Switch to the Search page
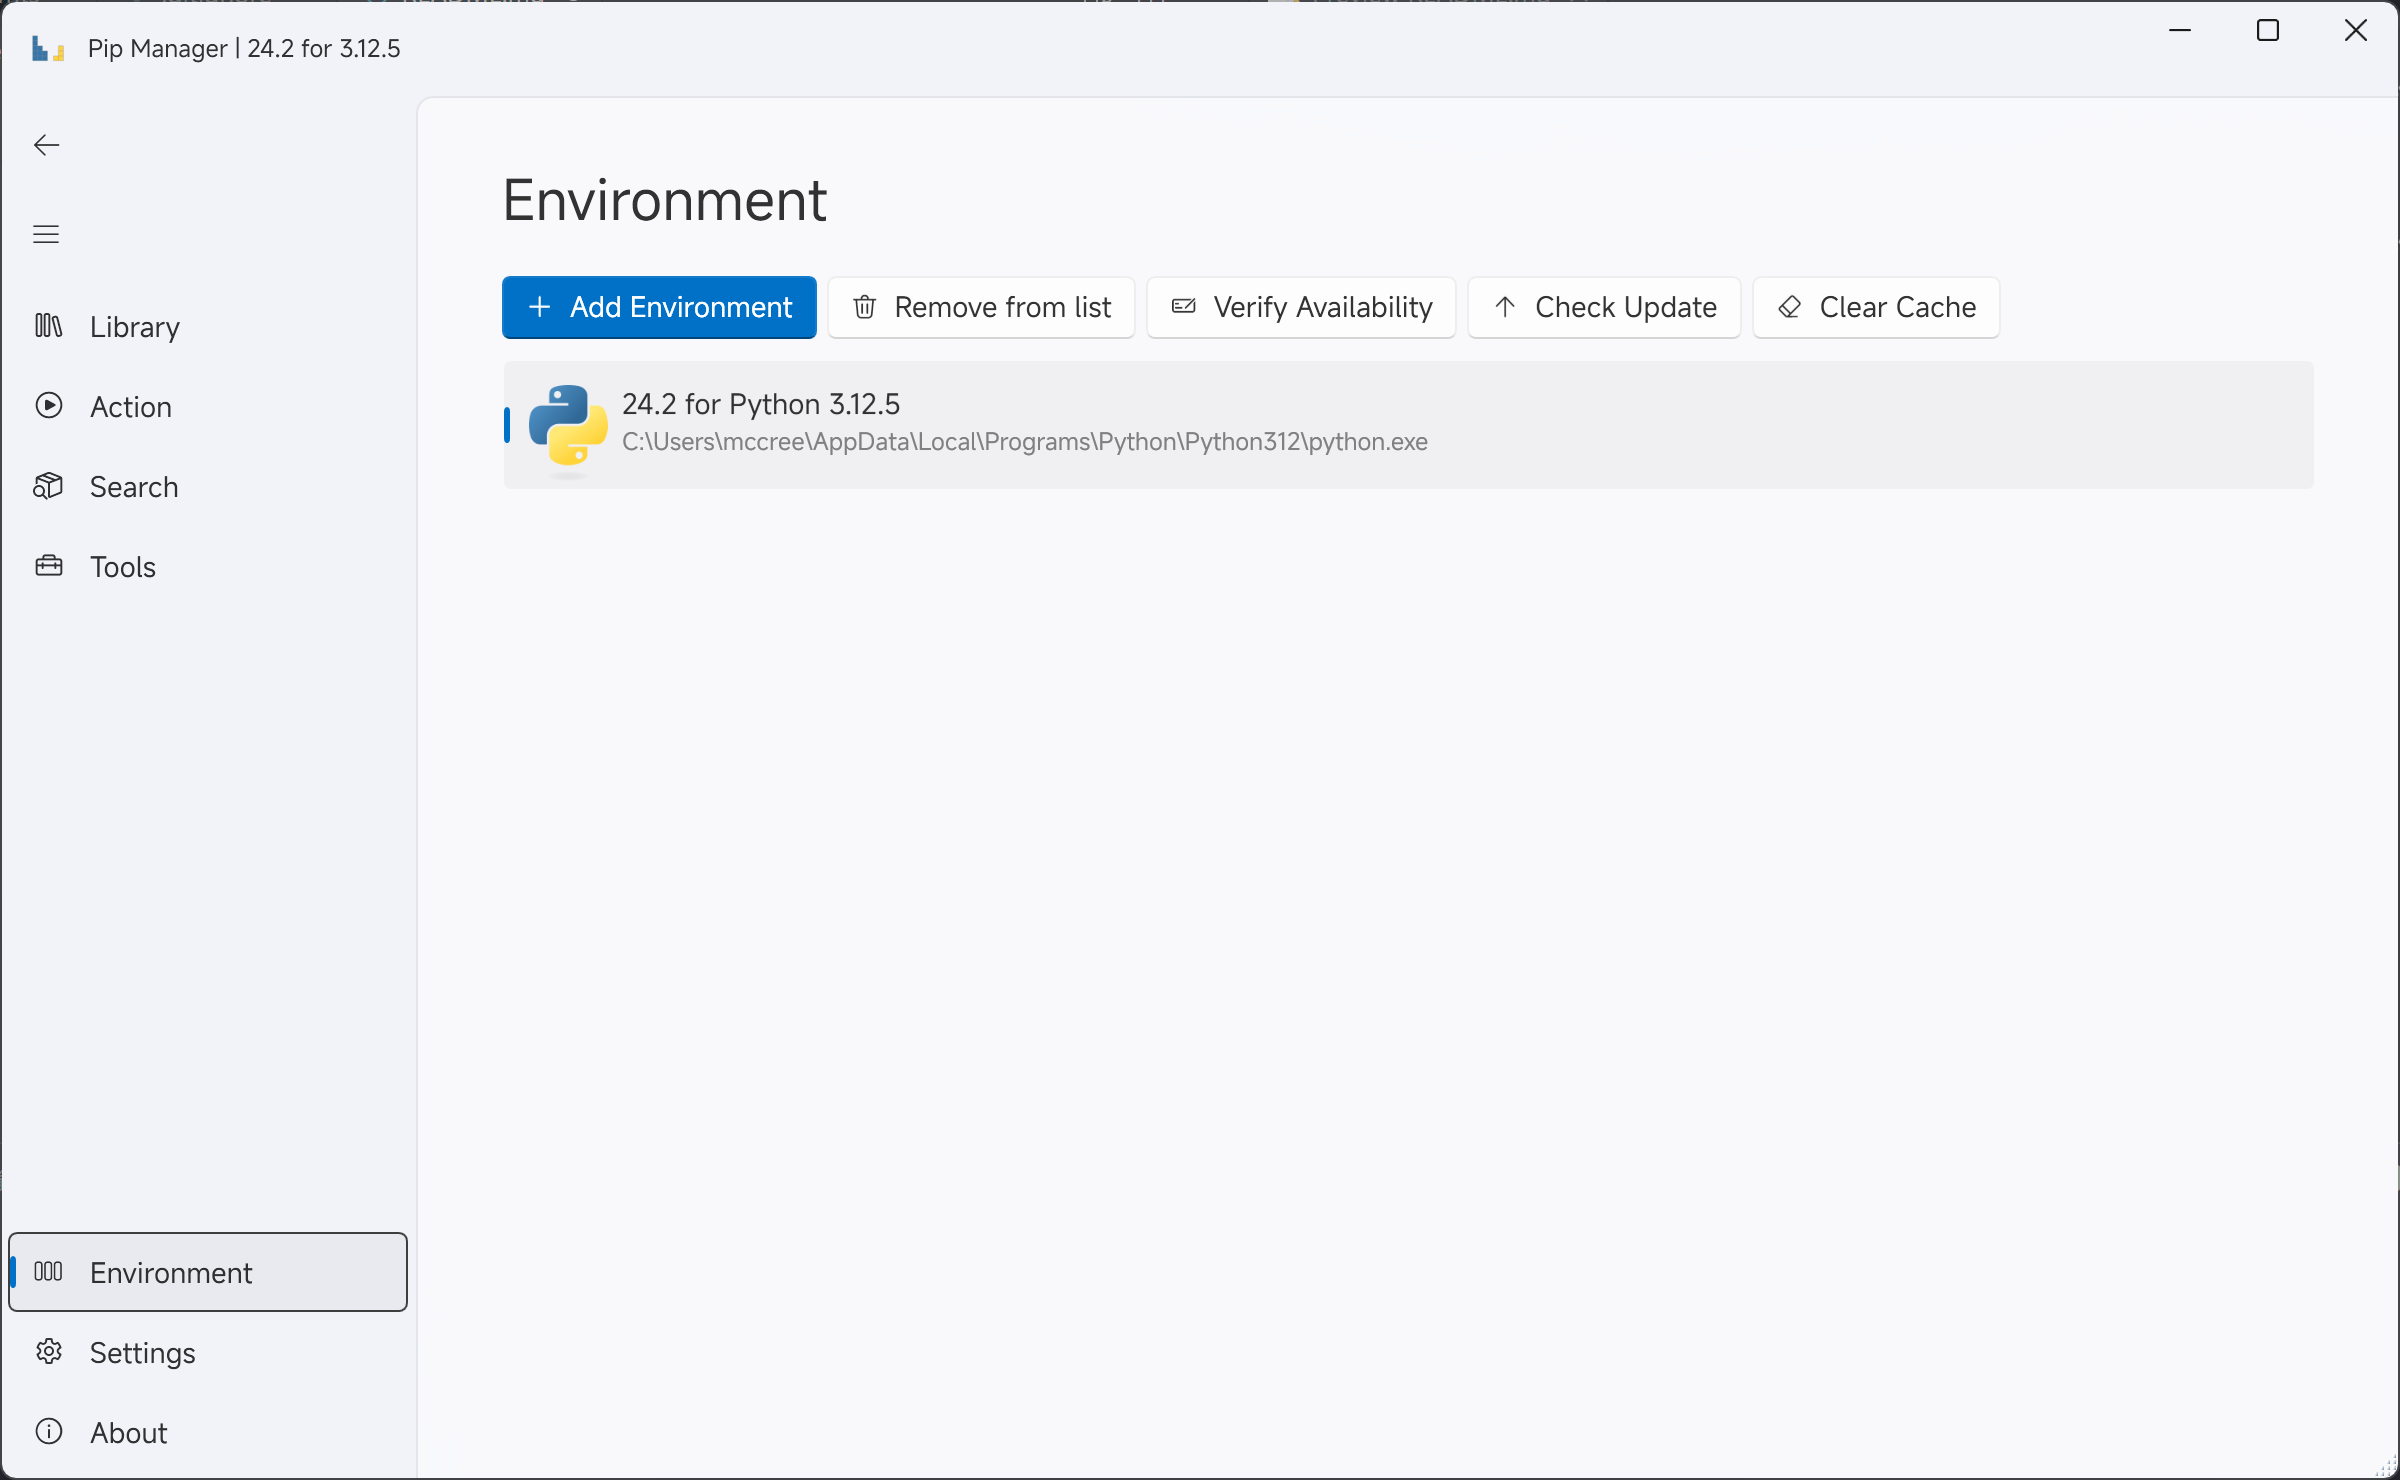2400x1480 pixels. point(134,487)
